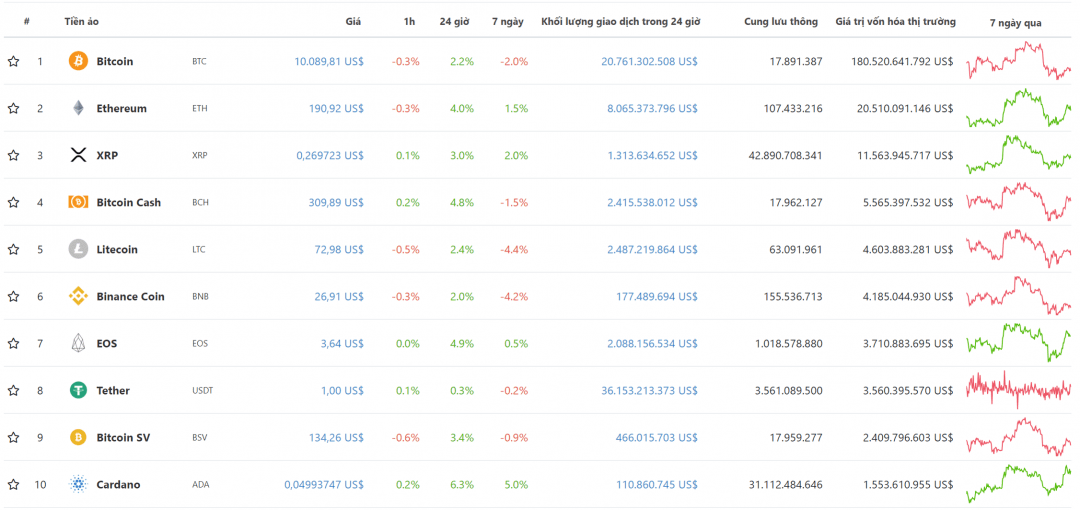Click the USDT ticker symbol
The image size is (1080, 510).
pos(202,390)
